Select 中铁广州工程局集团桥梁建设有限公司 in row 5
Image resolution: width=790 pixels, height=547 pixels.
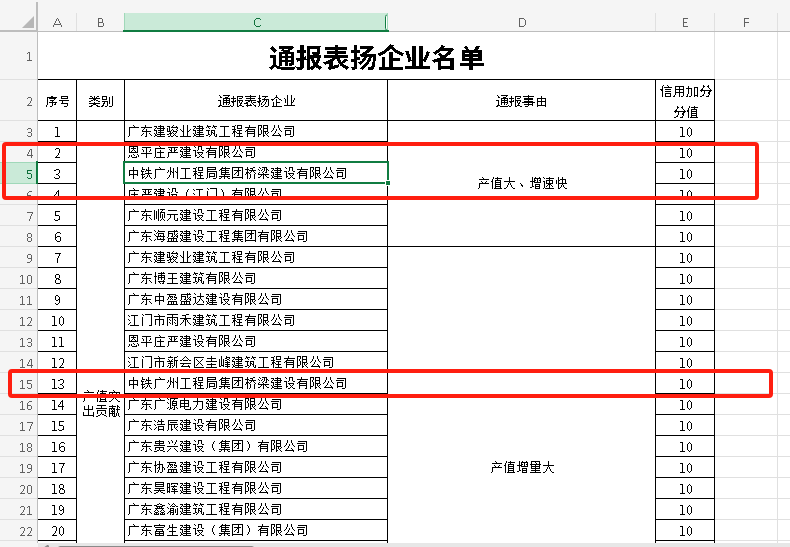(x=256, y=173)
